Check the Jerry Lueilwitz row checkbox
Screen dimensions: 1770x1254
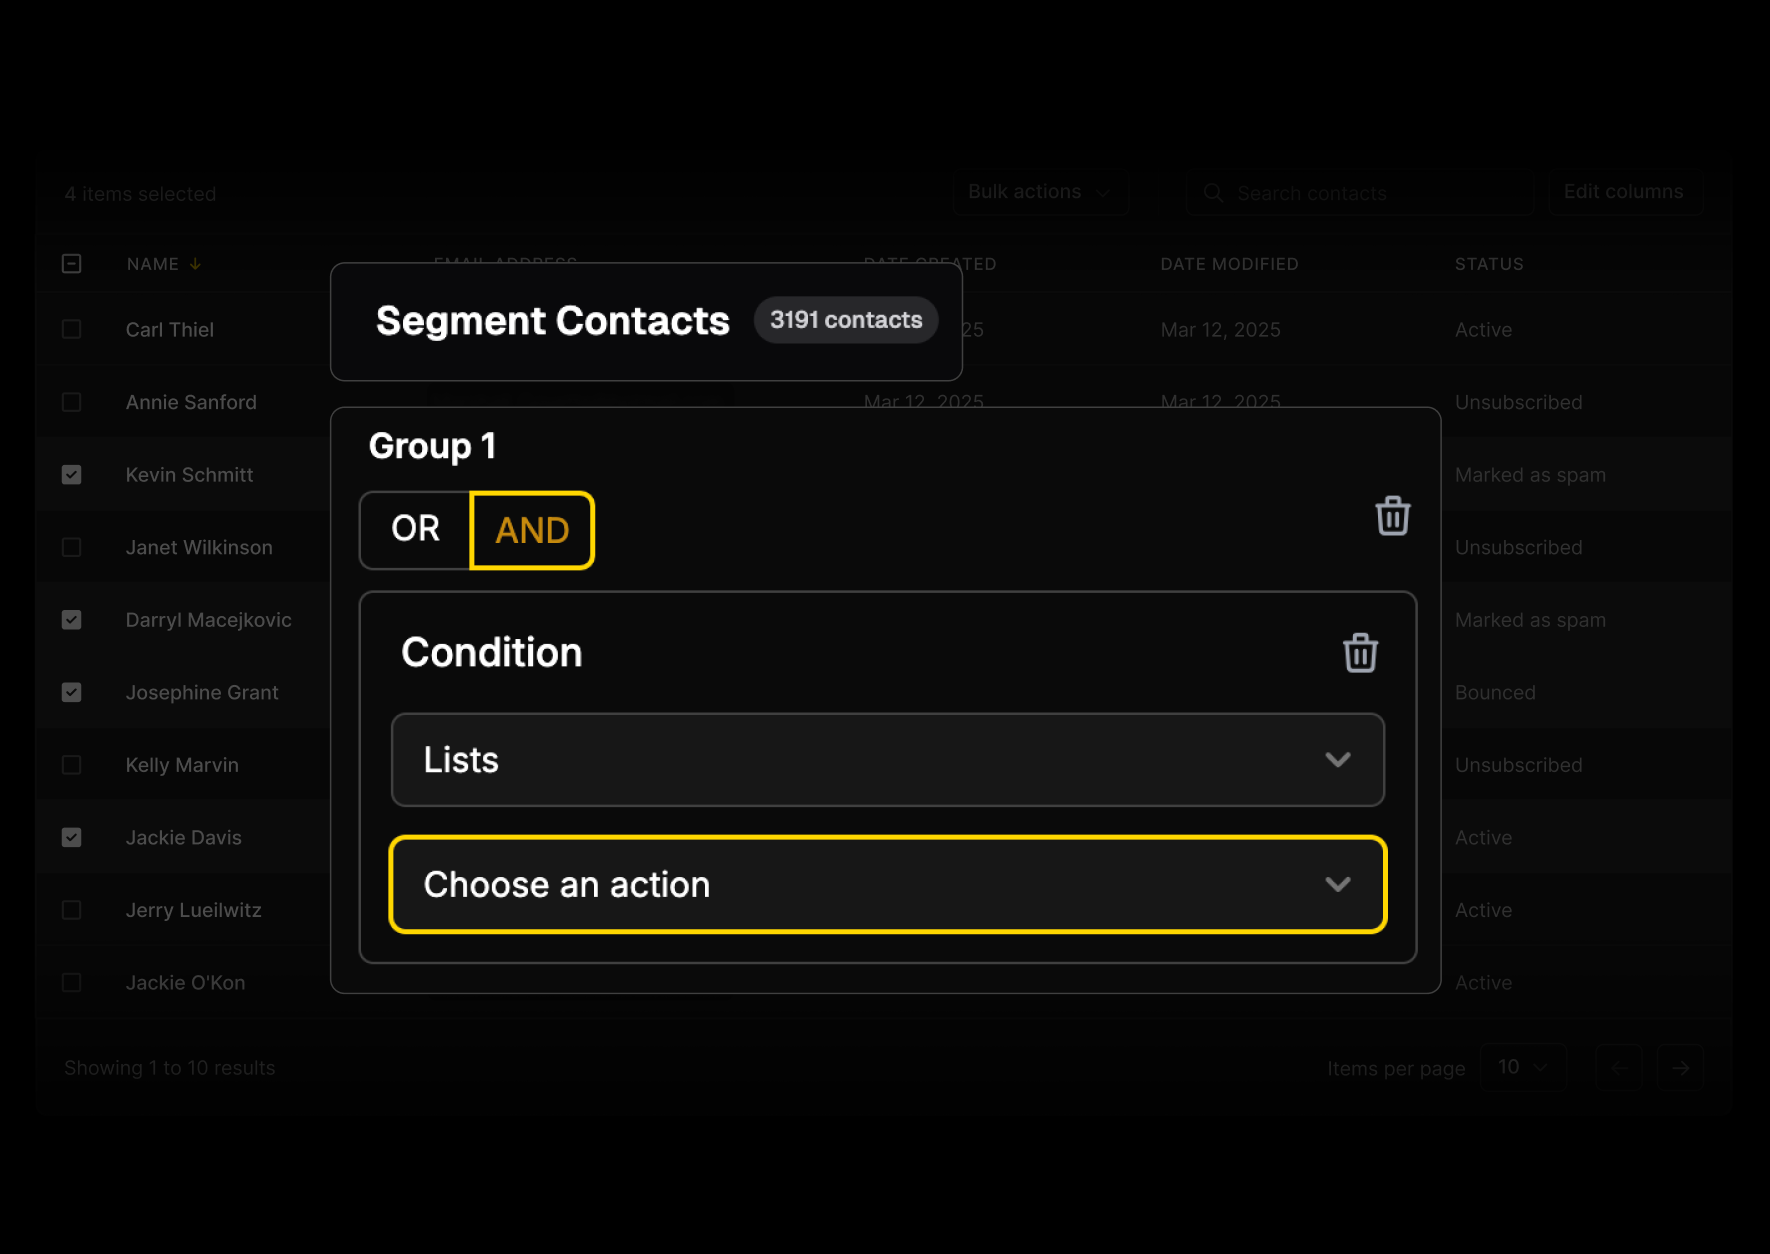[72, 910]
